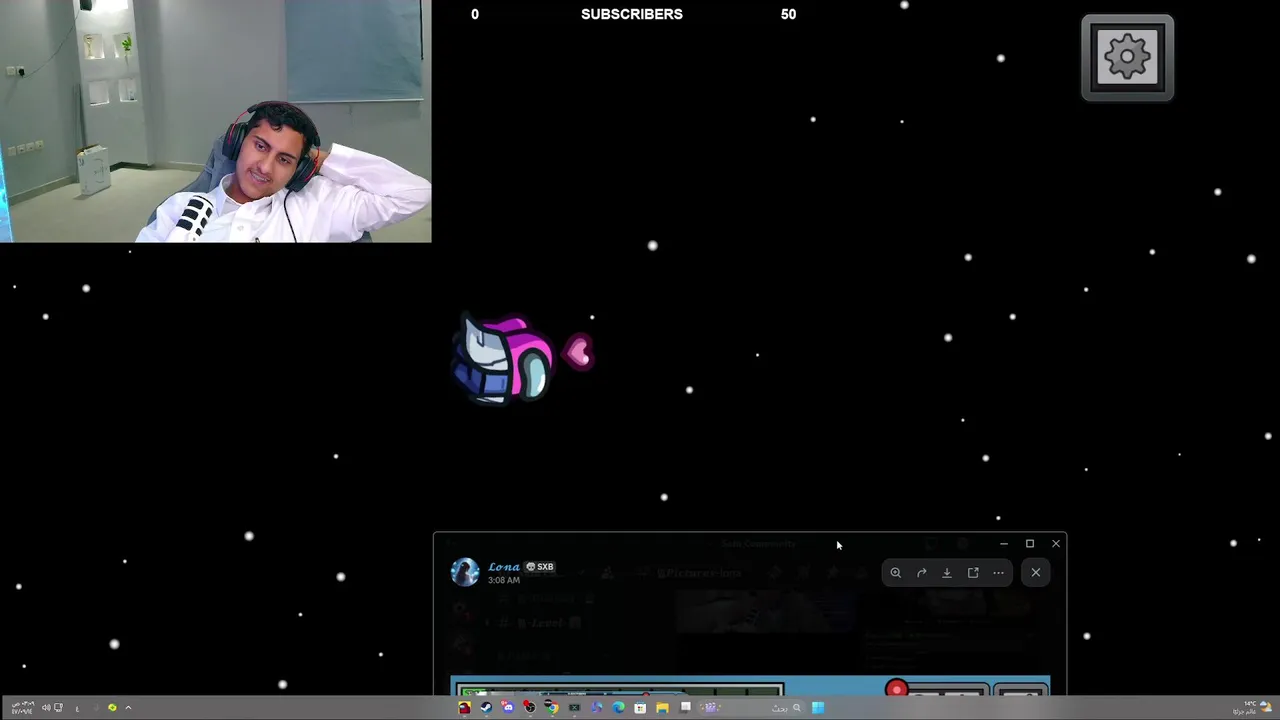Click the taskbar search box
Image resolution: width=1280 pixels, height=720 pixels.
[x=752, y=708]
